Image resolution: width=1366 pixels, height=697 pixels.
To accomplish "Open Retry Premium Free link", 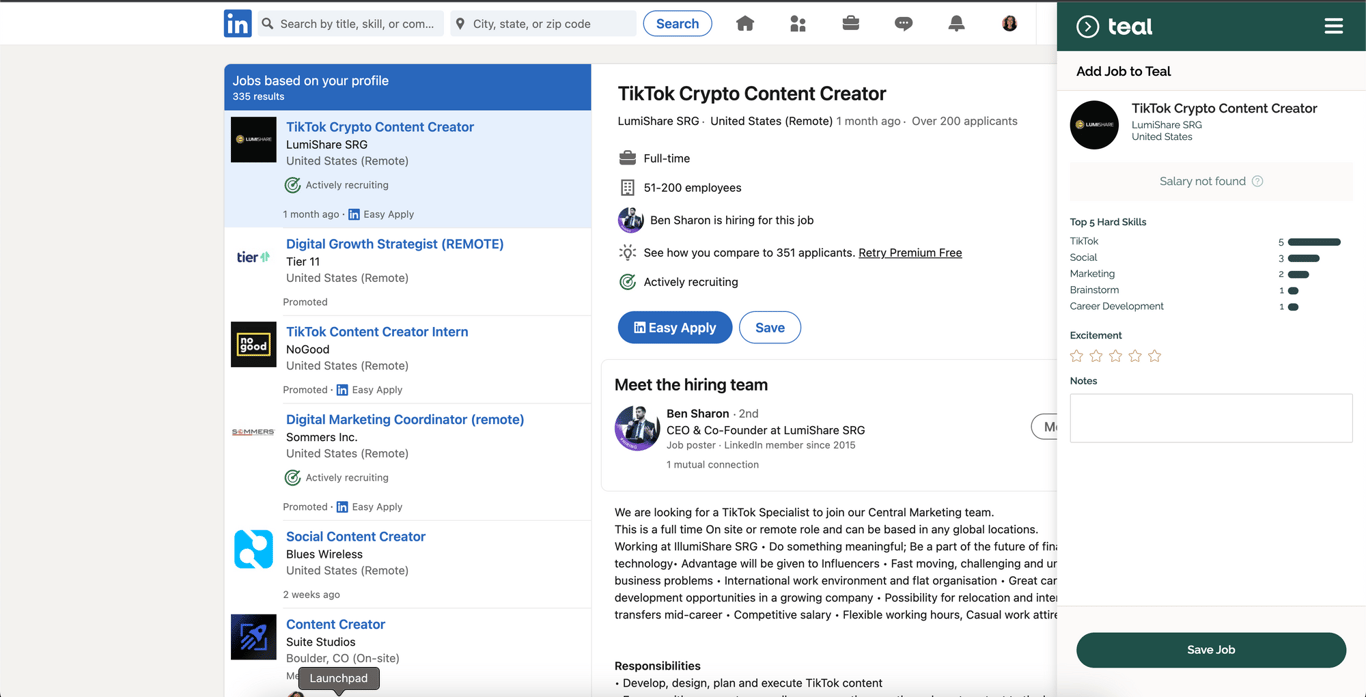I will [x=910, y=253].
